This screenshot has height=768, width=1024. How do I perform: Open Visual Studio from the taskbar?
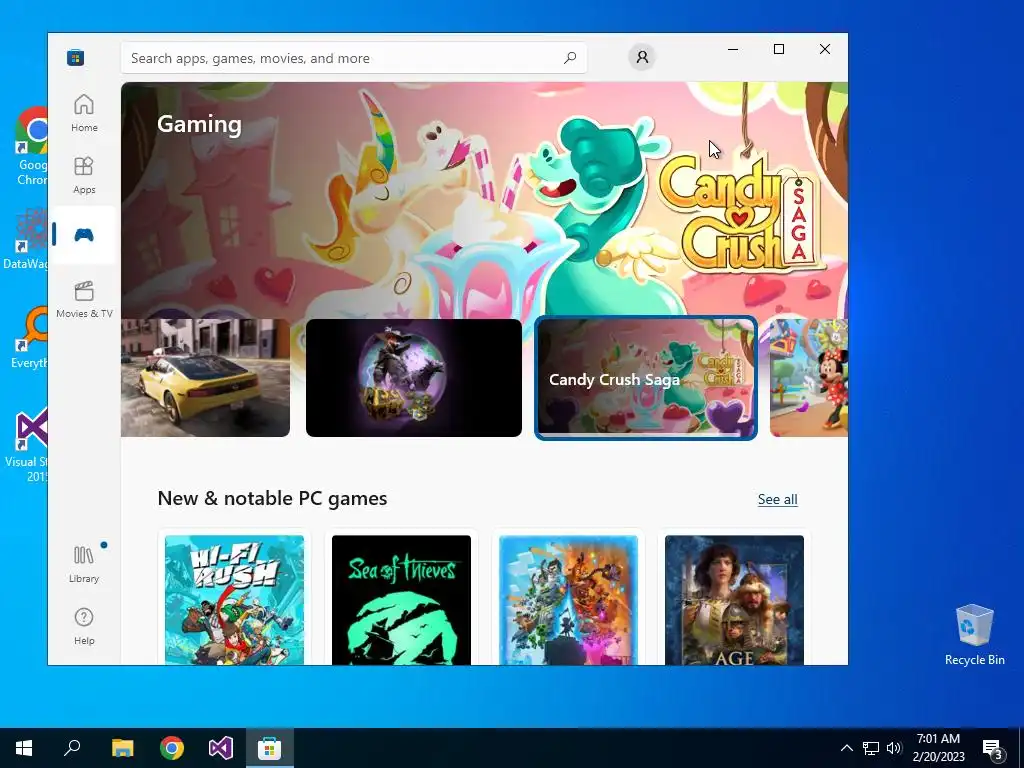coord(221,748)
